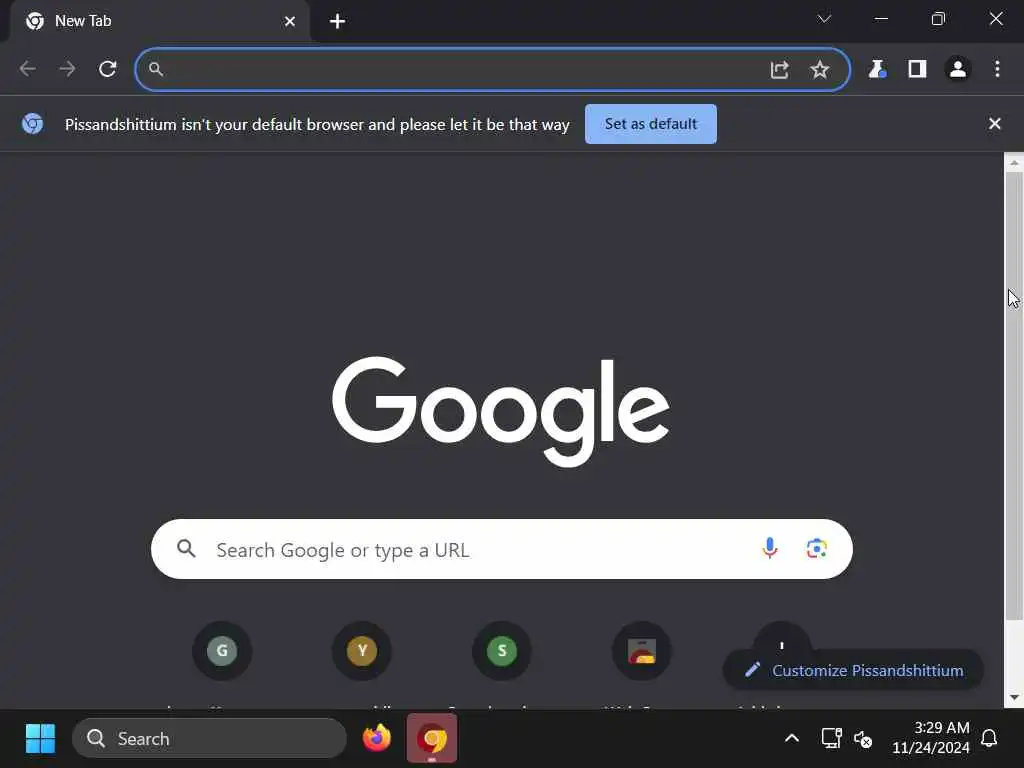Click the taskbar Search box
Image resolution: width=1024 pixels, height=768 pixels.
pyautogui.click(x=209, y=739)
